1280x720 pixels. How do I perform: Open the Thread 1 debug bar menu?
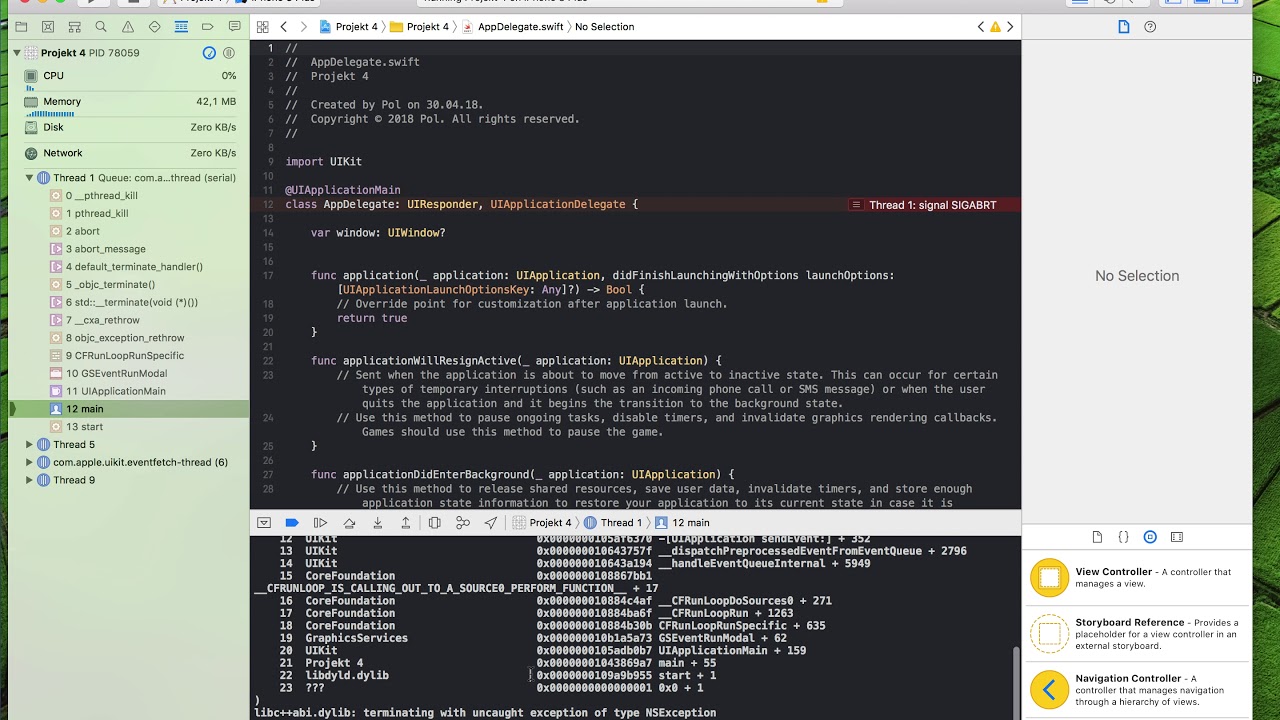click(613, 523)
